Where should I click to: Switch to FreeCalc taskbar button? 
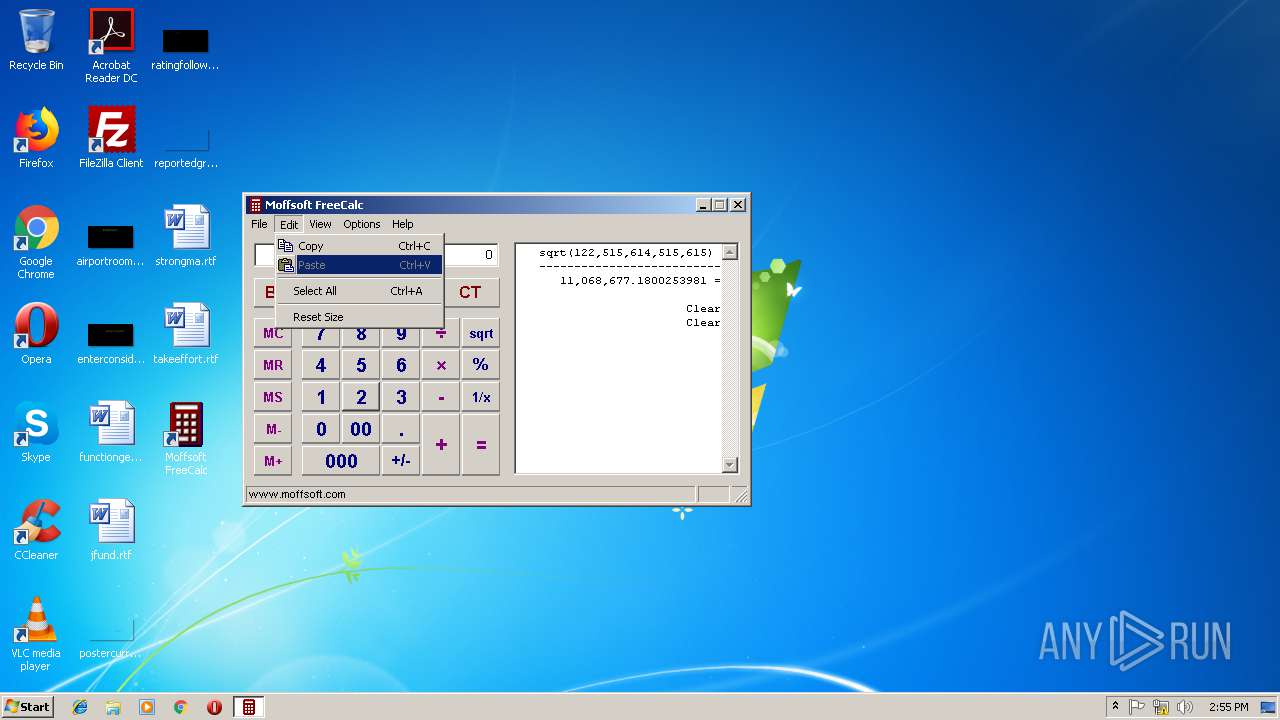point(249,707)
